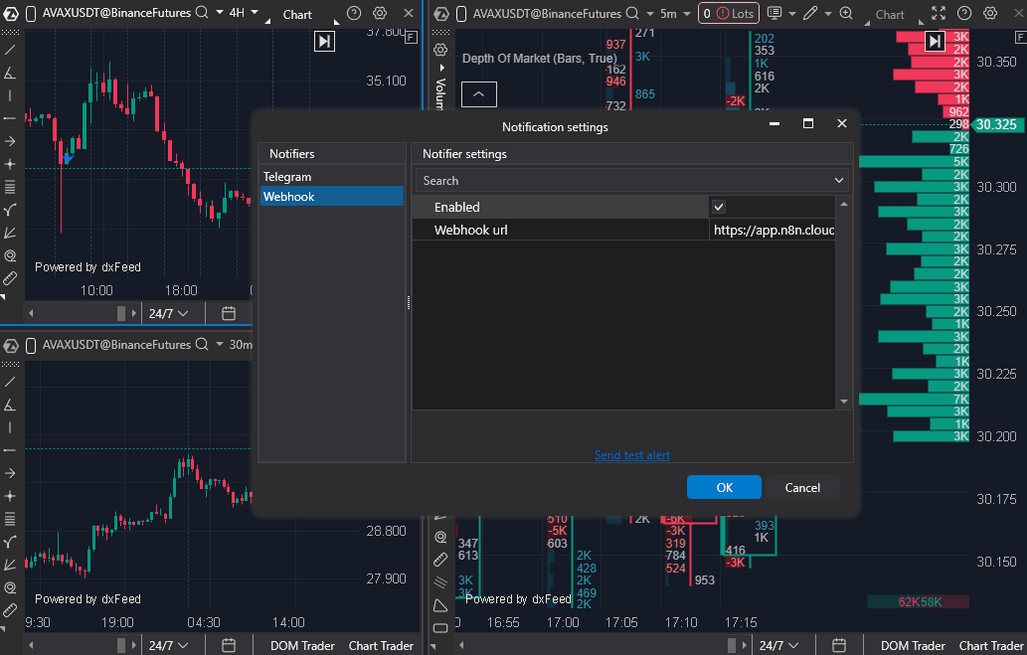Viewport: 1027px width, 655px height.
Task: Cancel the Notification settings dialog
Action: pyautogui.click(x=802, y=487)
